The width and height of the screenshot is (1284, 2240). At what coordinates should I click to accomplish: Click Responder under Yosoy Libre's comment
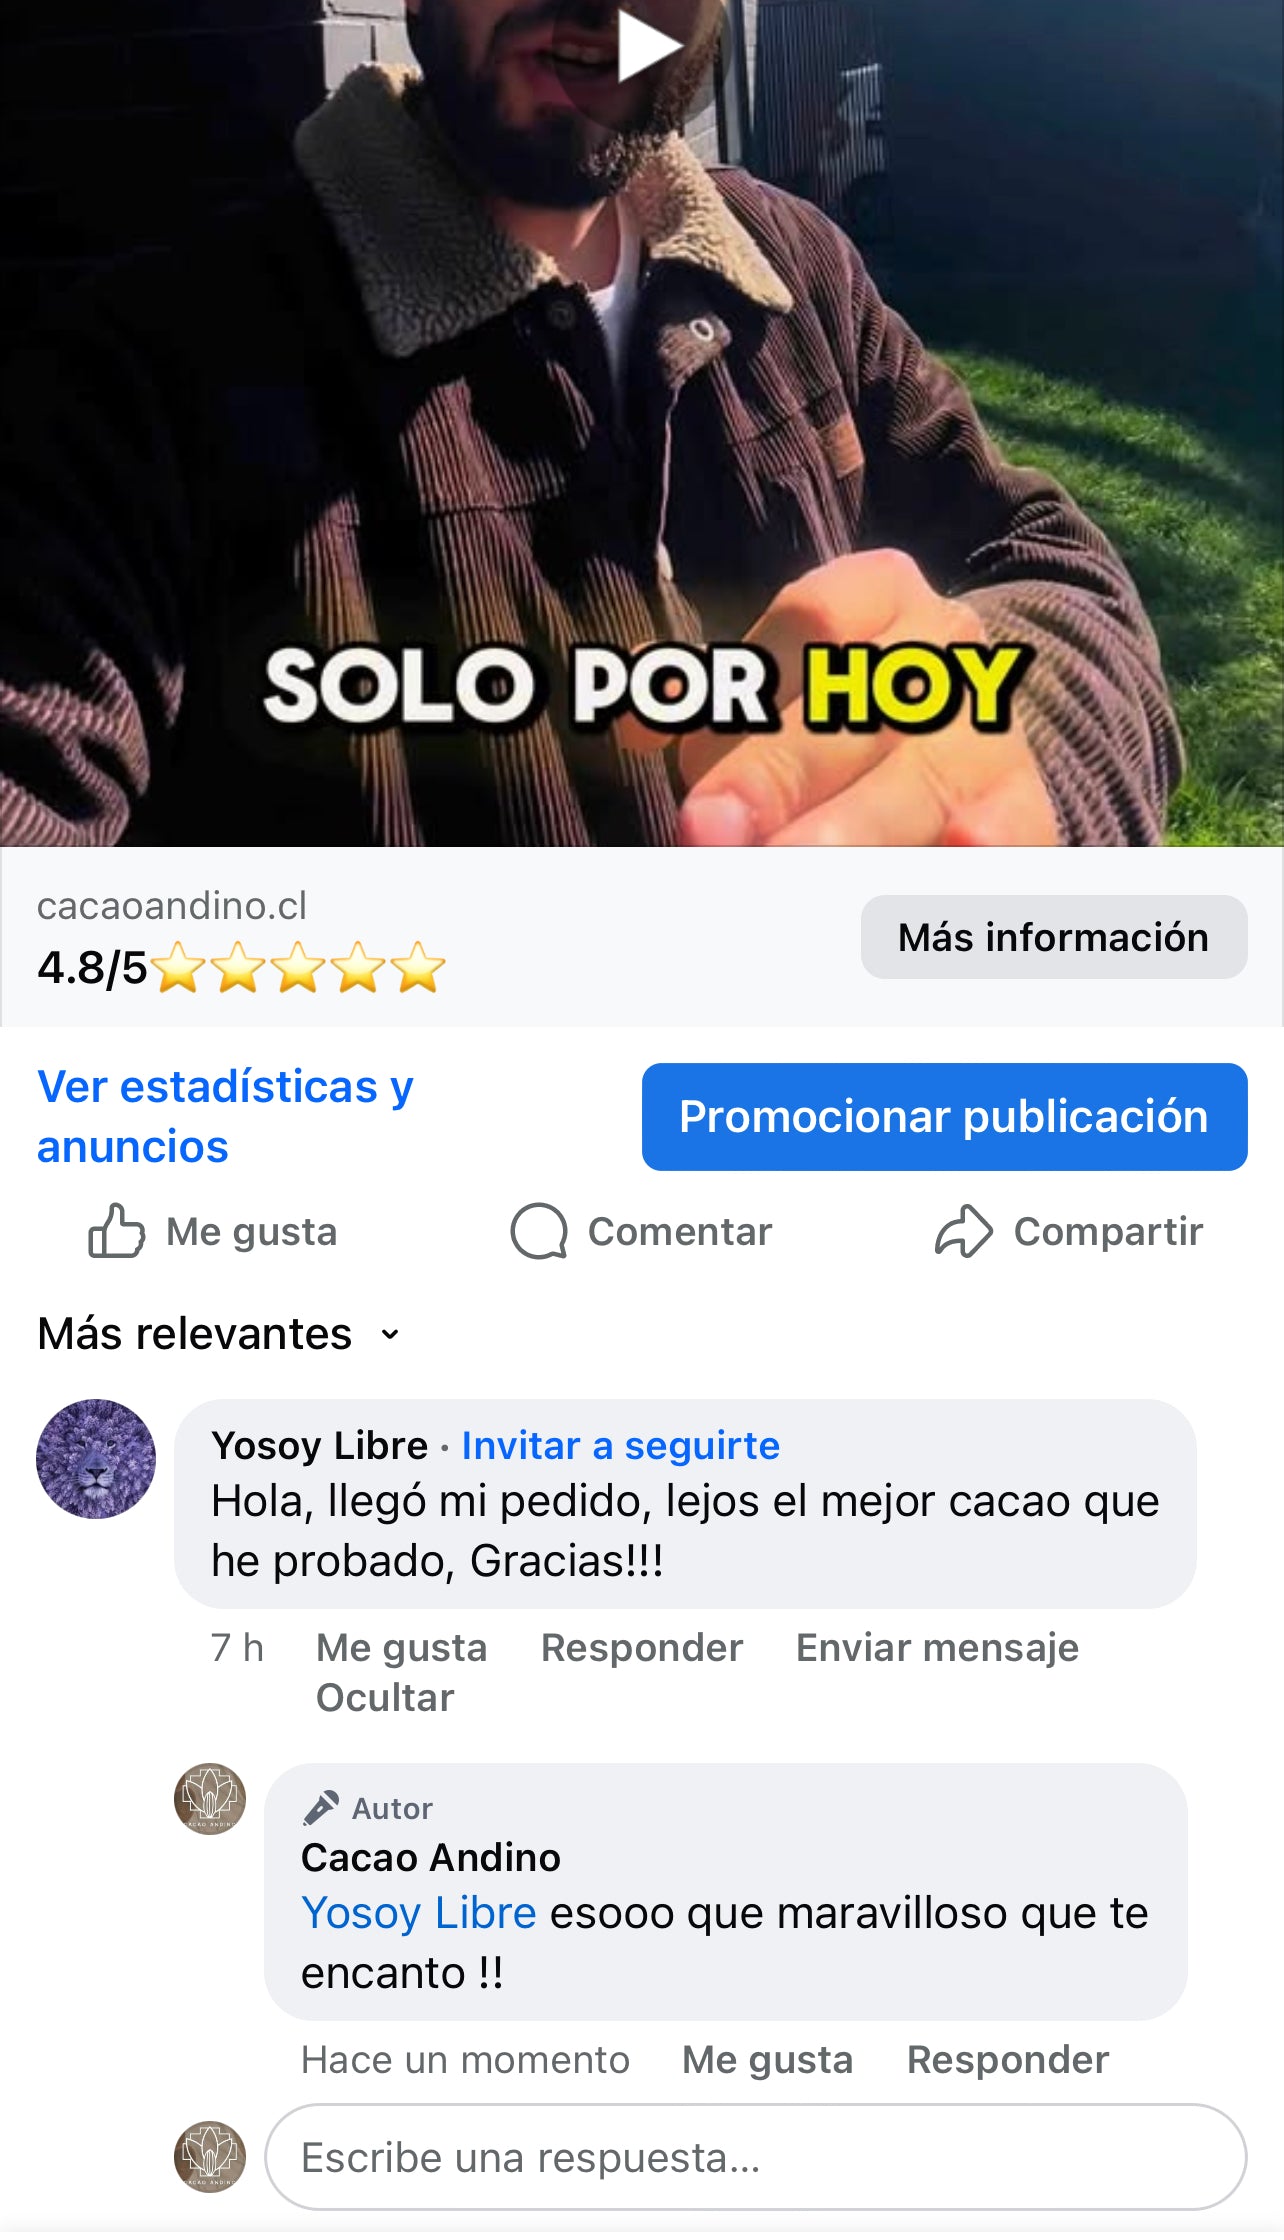[x=642, y=1647]
